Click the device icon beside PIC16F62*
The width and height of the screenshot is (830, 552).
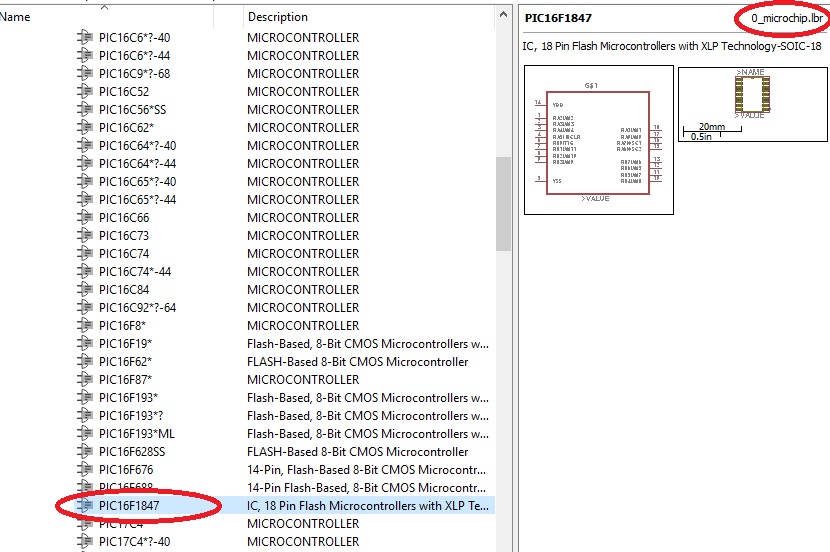coord(85,361)
